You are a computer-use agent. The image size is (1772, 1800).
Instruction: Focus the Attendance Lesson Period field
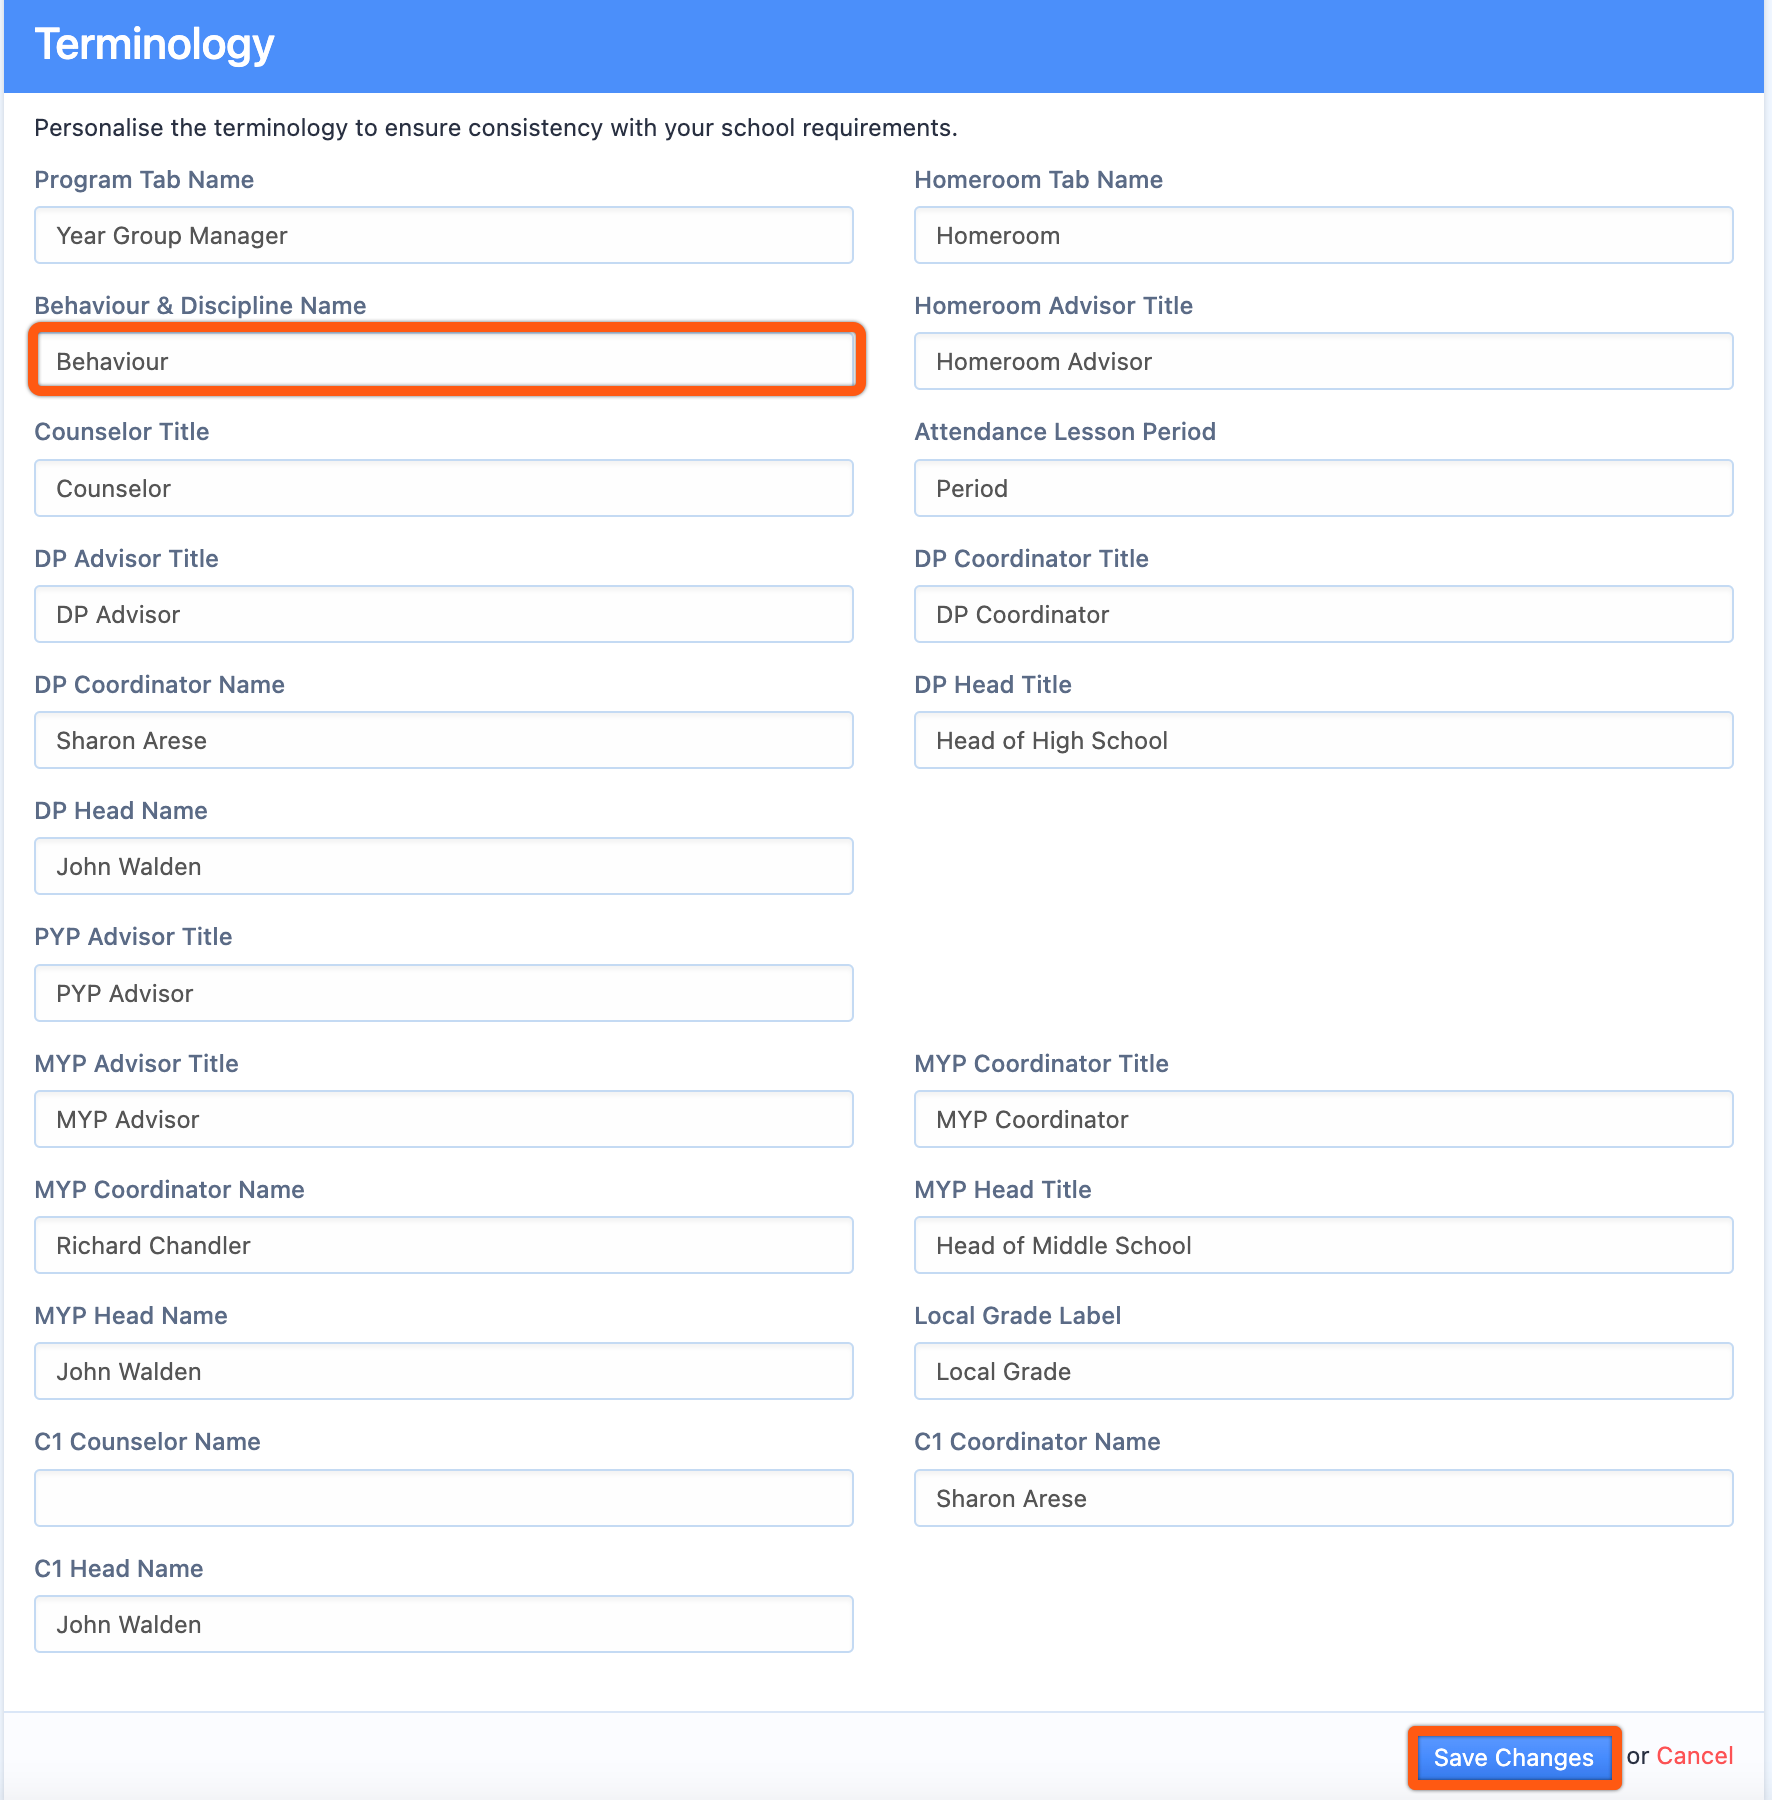pyautogui.click(x=1323, y=488)
